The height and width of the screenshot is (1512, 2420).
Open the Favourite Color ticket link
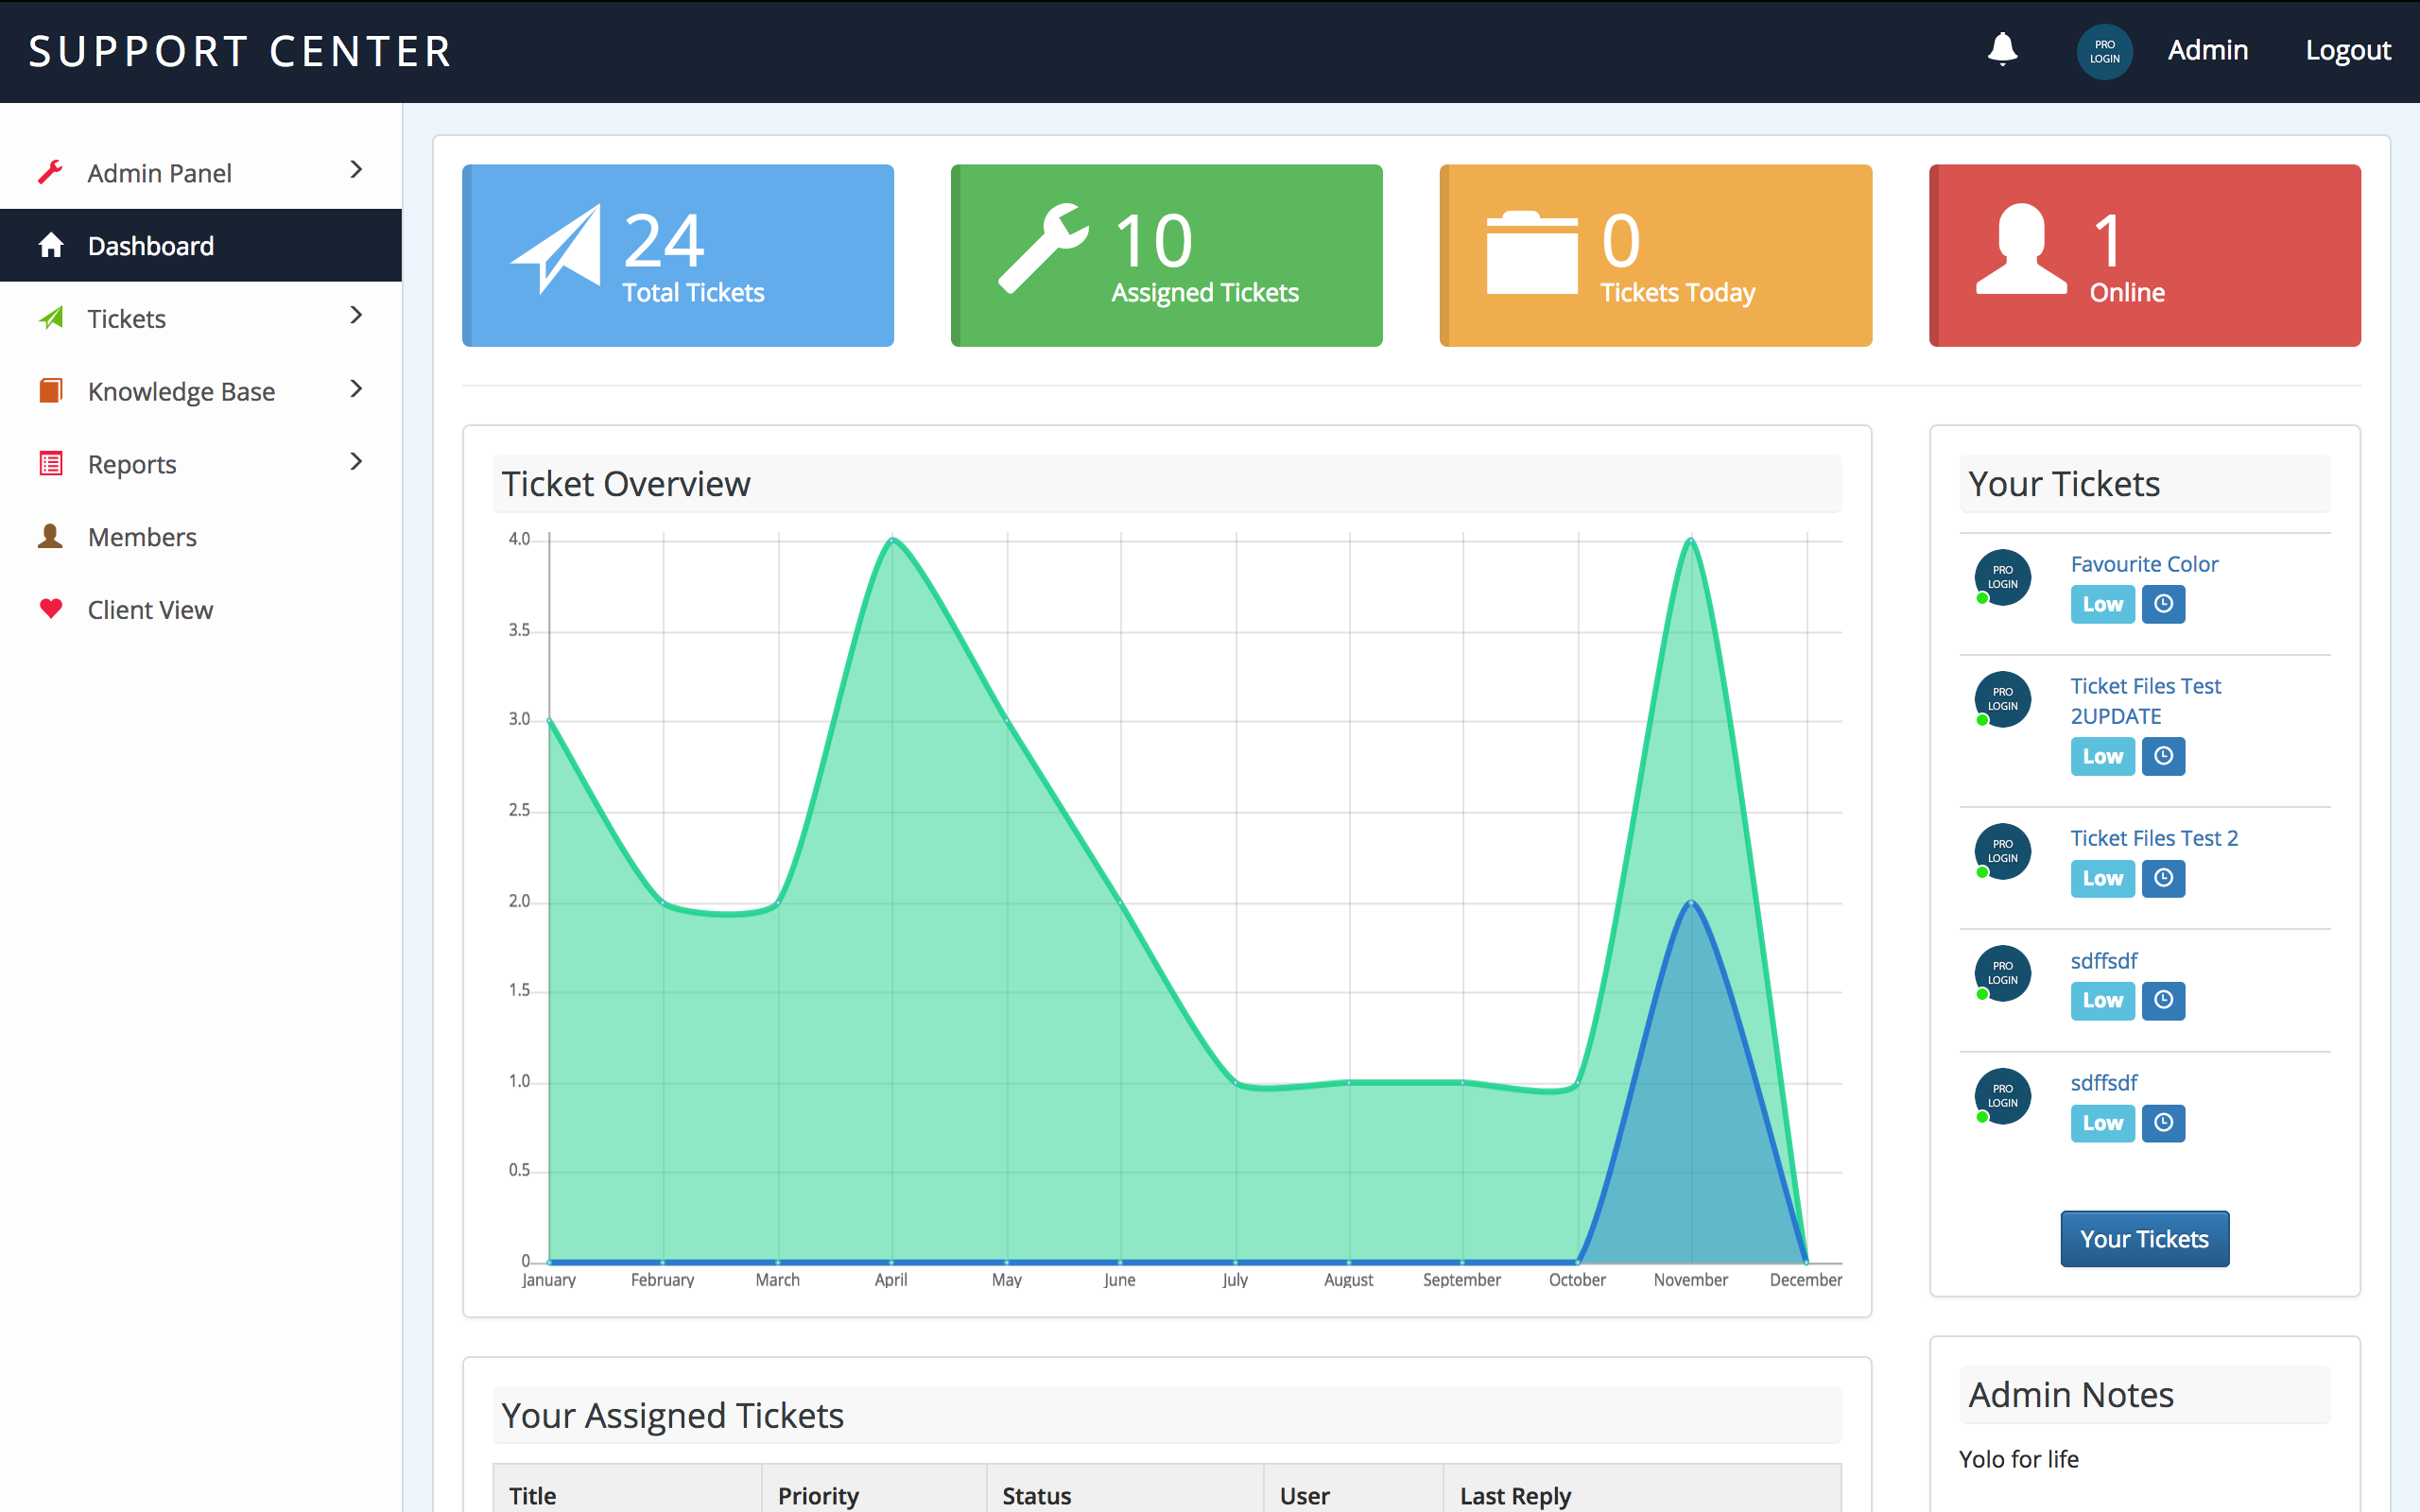pos(2143,564)
